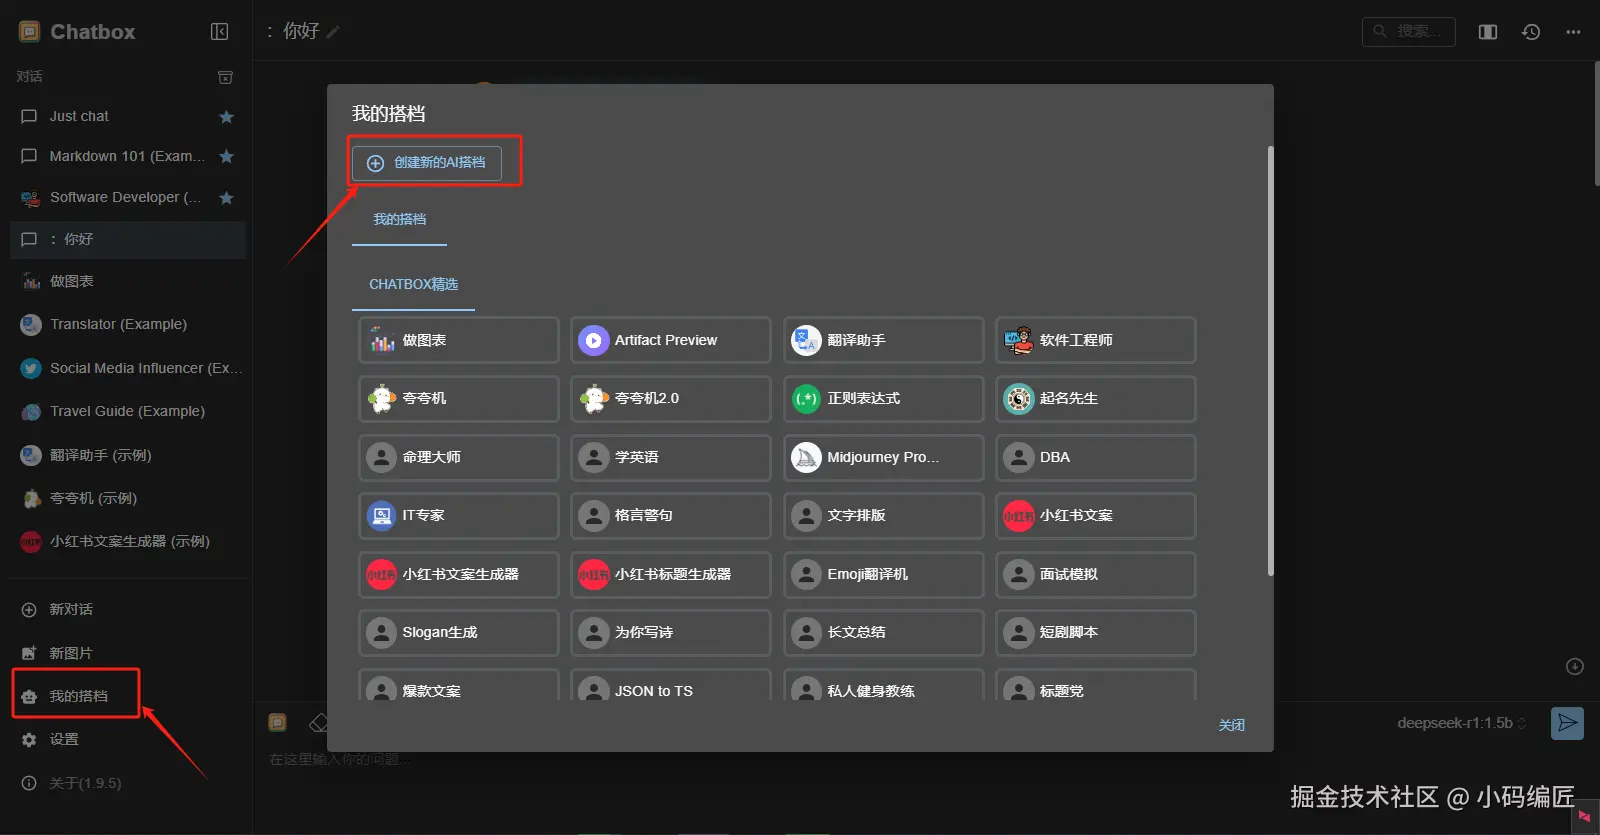Click the archive conversations icon next to 对话
The image size is (1600, 835).
pos(226,77)
